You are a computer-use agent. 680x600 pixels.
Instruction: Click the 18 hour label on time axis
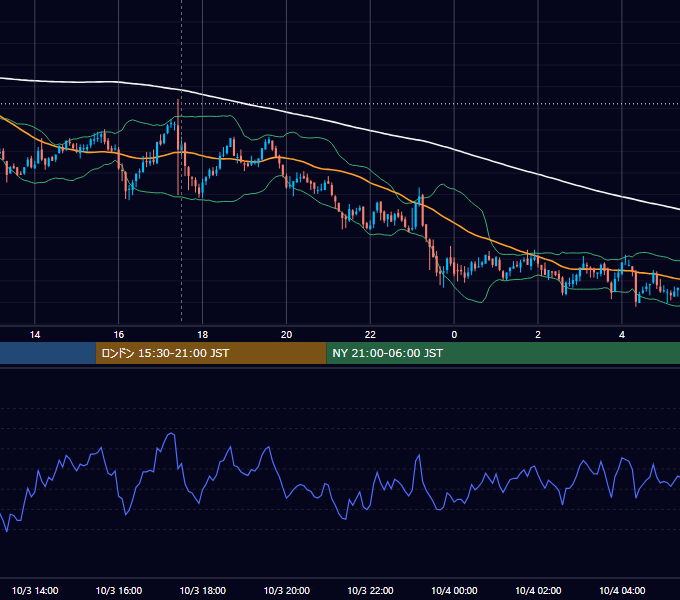point(203,335)
